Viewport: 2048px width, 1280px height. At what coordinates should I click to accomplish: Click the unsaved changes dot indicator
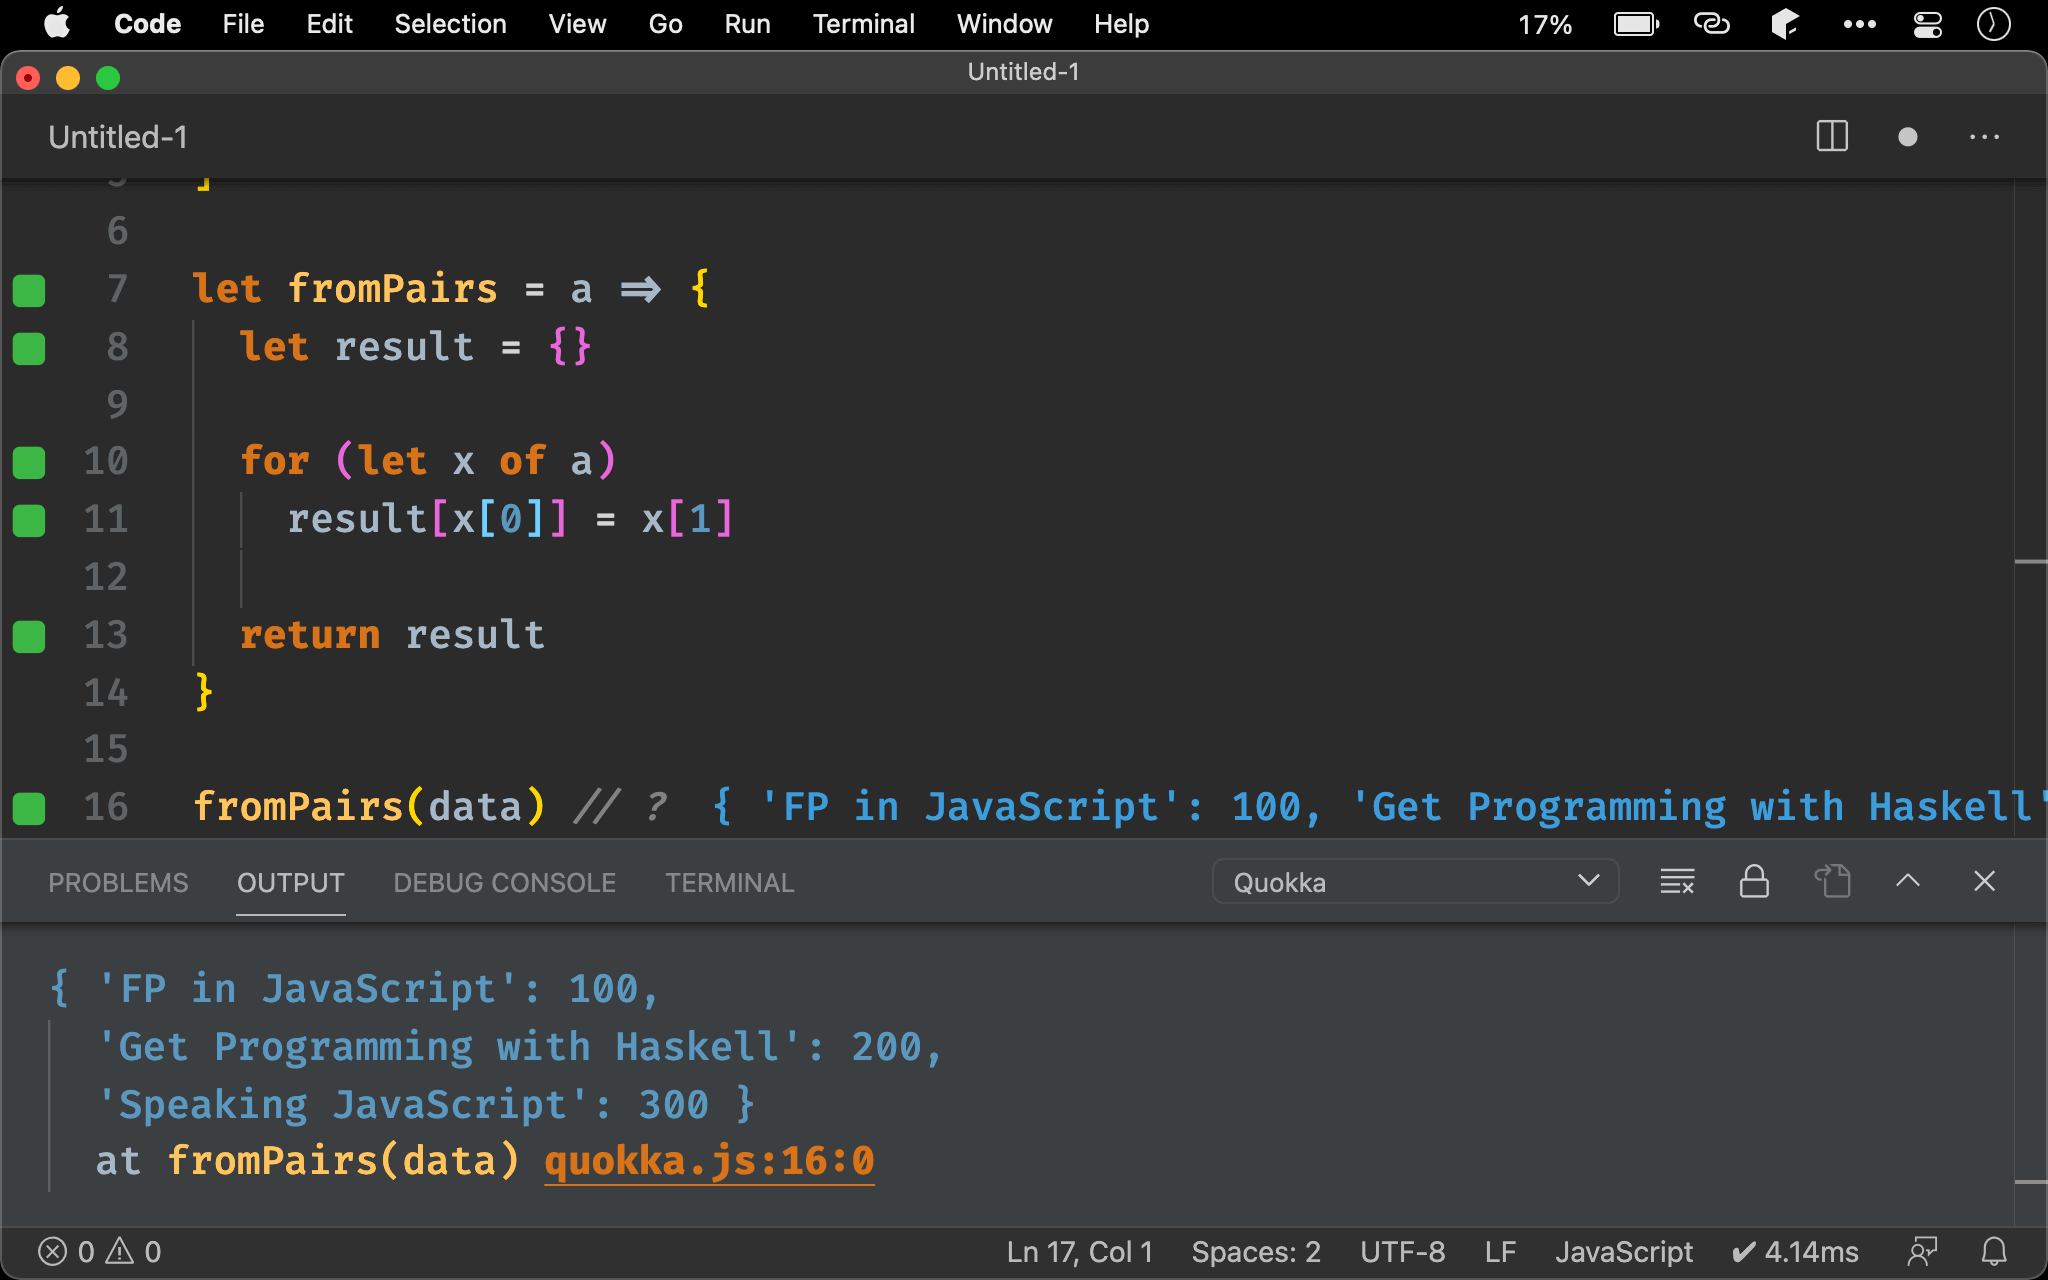click(x=1907, y=137)
